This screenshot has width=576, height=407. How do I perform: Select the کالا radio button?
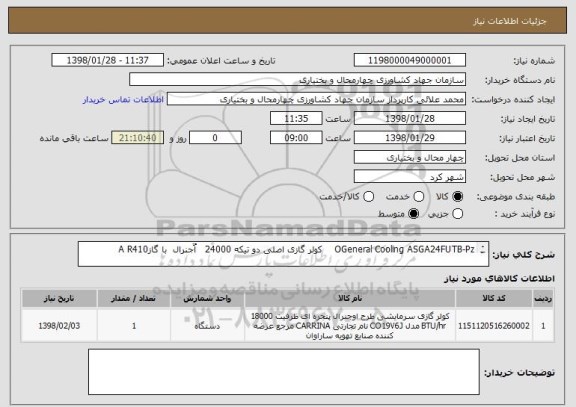click(457, 197)
